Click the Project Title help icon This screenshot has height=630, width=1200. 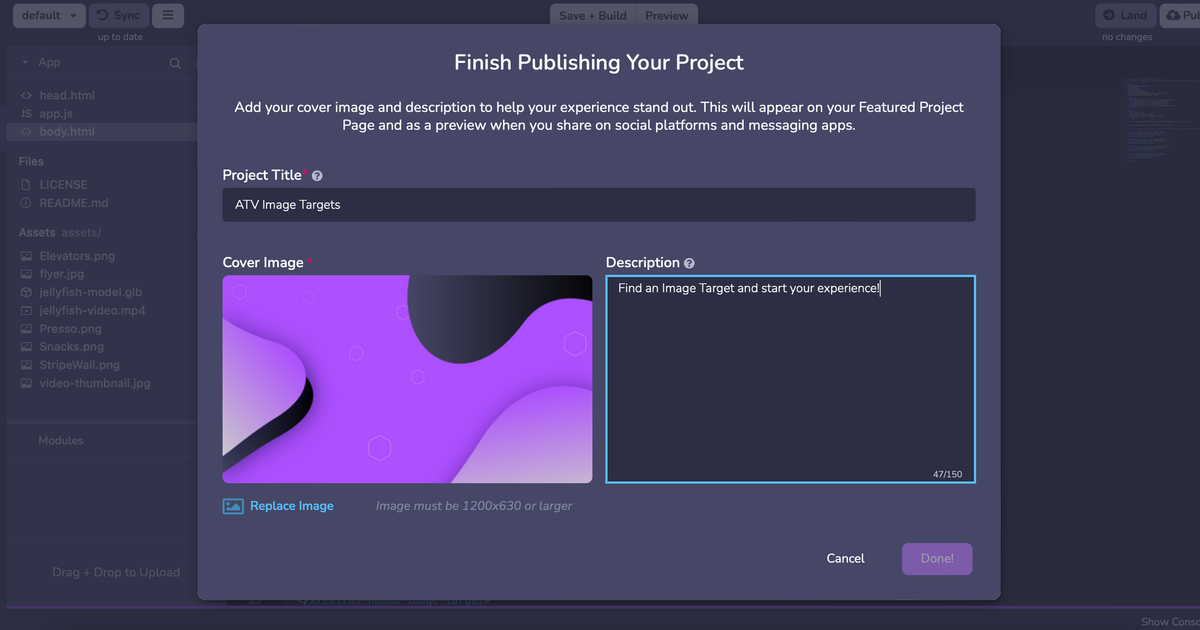click(x=317, y=176)
